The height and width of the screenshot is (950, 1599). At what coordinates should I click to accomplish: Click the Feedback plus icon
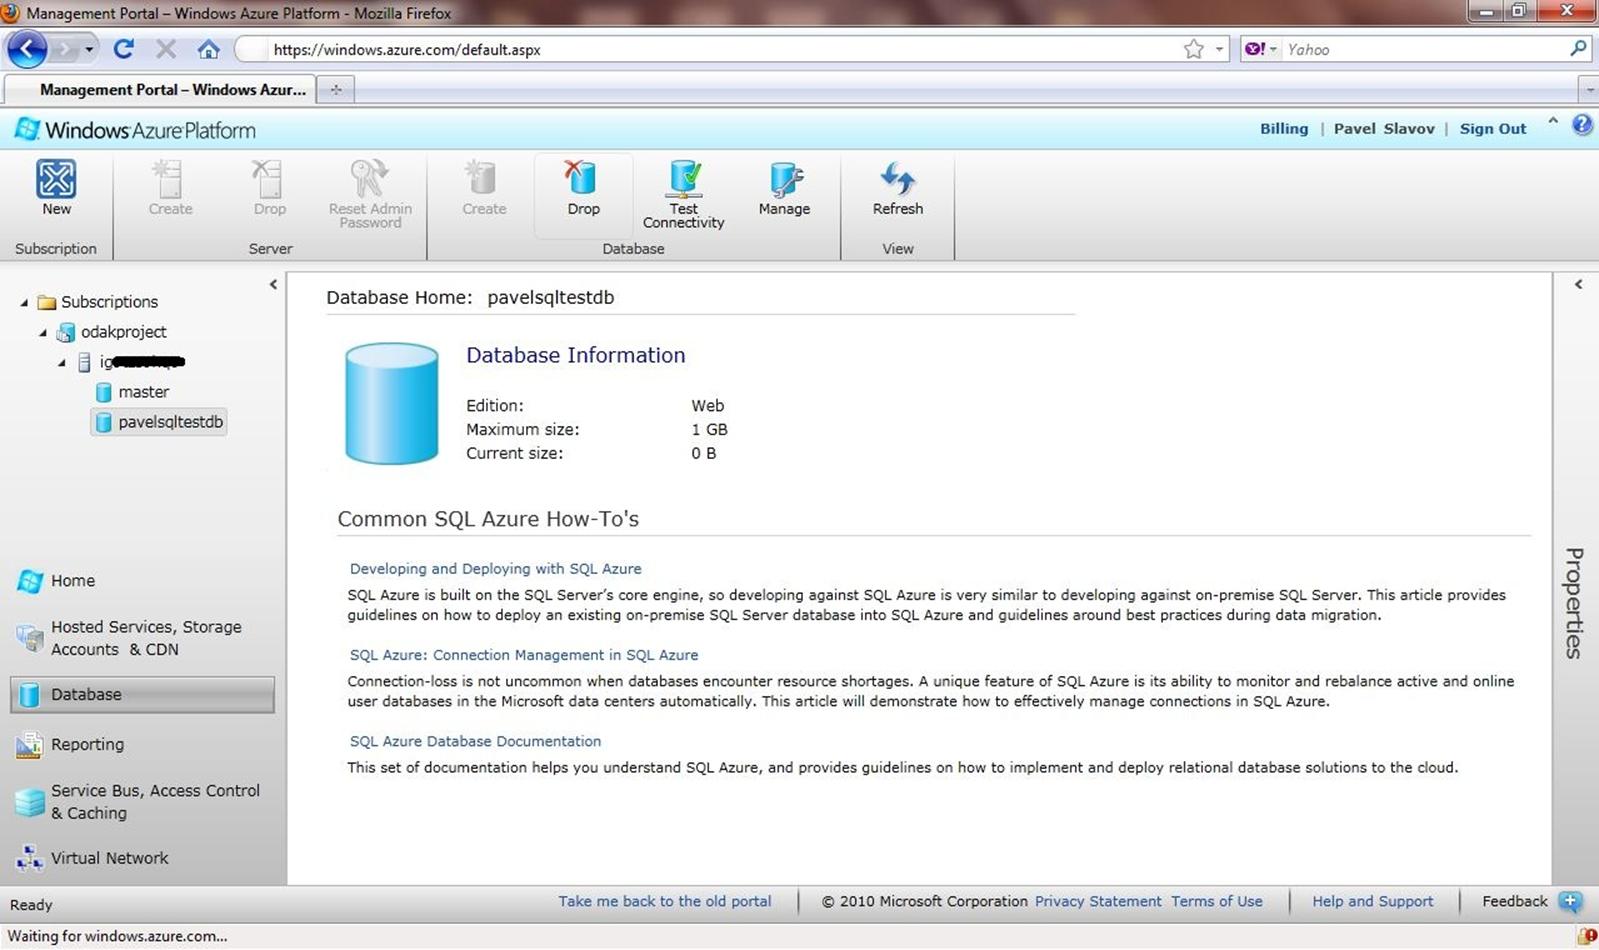click(x=1570, y=902)
